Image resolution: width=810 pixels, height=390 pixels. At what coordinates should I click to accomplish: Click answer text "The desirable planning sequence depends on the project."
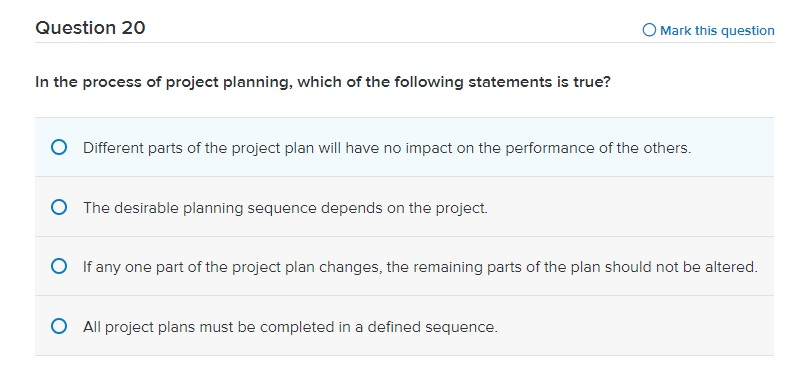pos(285,208)
